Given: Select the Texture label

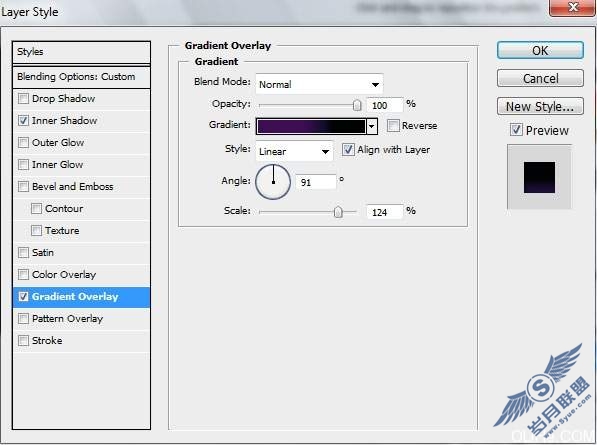Looking at the screenshot, I should [x=62, y=231].
